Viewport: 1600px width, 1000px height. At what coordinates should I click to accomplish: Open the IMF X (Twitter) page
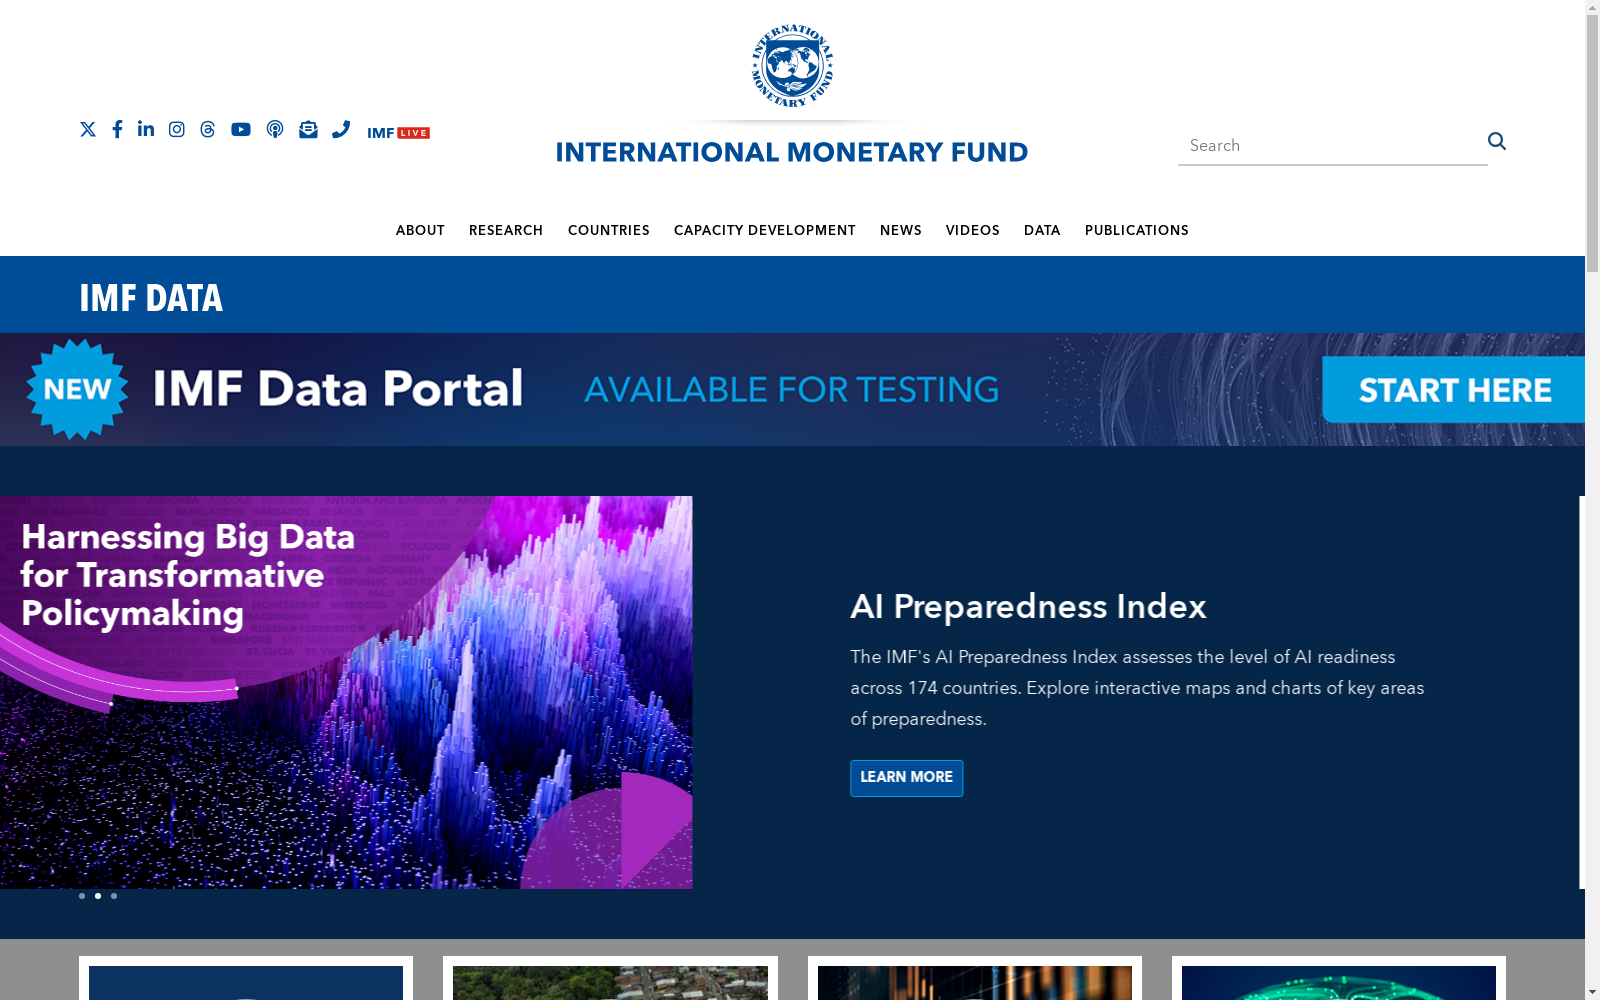(x=88, y=129)
